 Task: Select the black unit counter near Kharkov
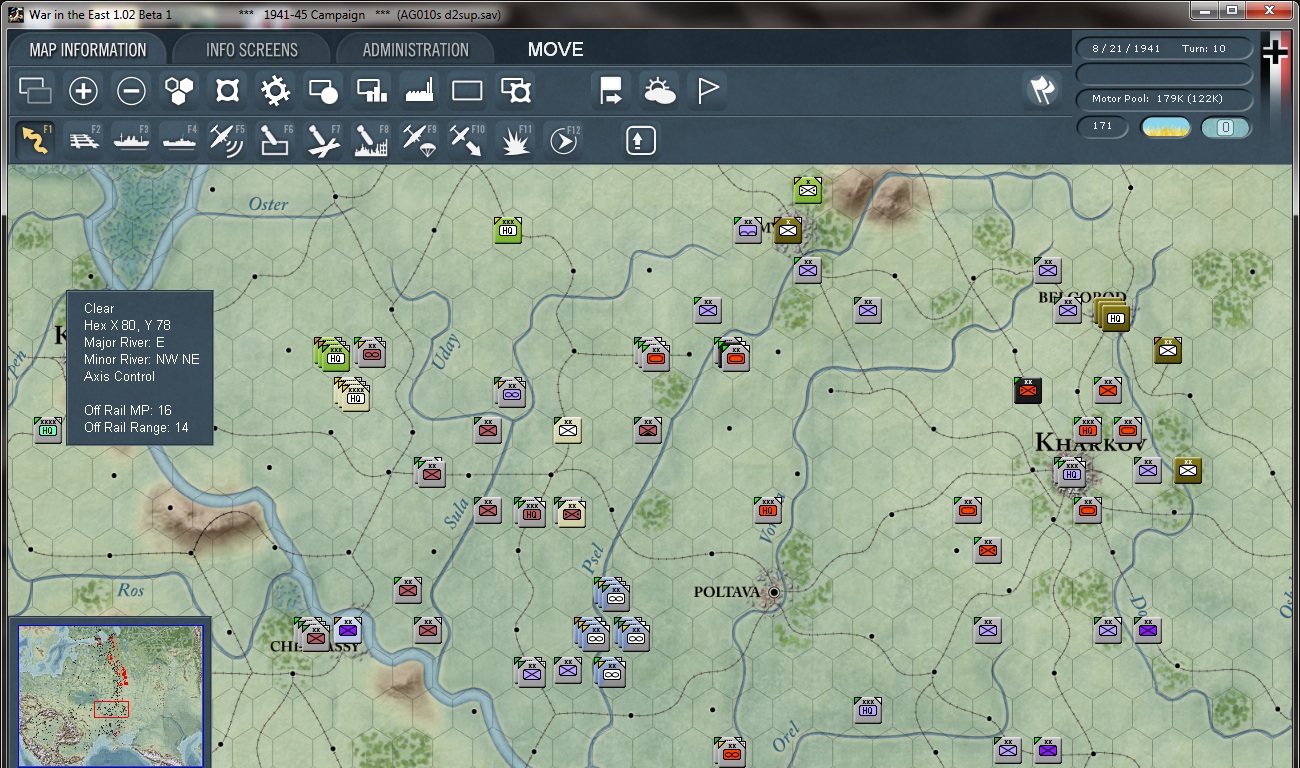[1028, 390]
